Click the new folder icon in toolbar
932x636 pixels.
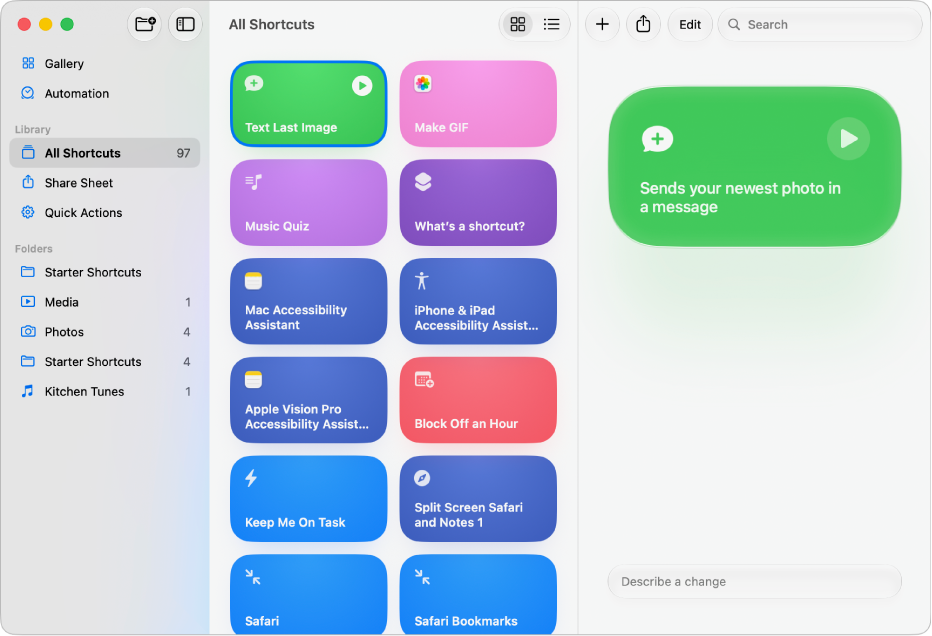click(145, 24)
